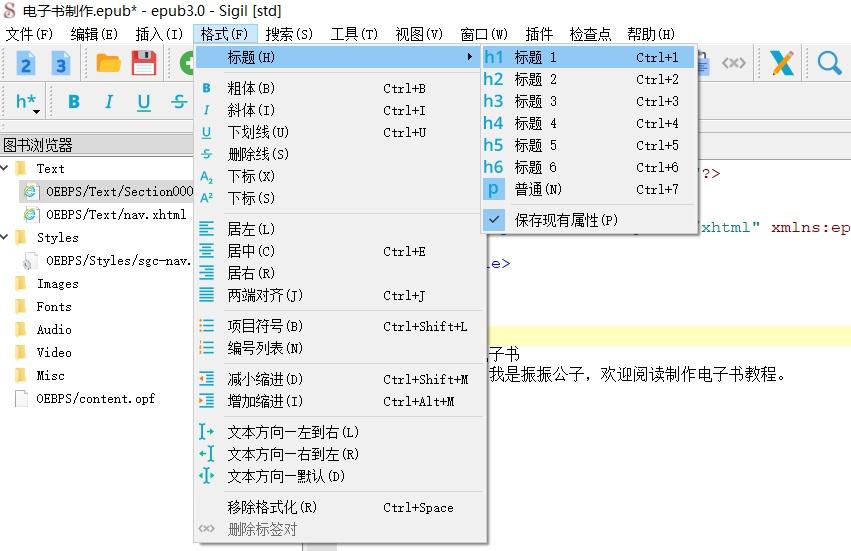Image resolution: width=851 pixels, height=551 pixels.
Task: Select h5 标题 5 from submenu
Action: tap(588, 145)
